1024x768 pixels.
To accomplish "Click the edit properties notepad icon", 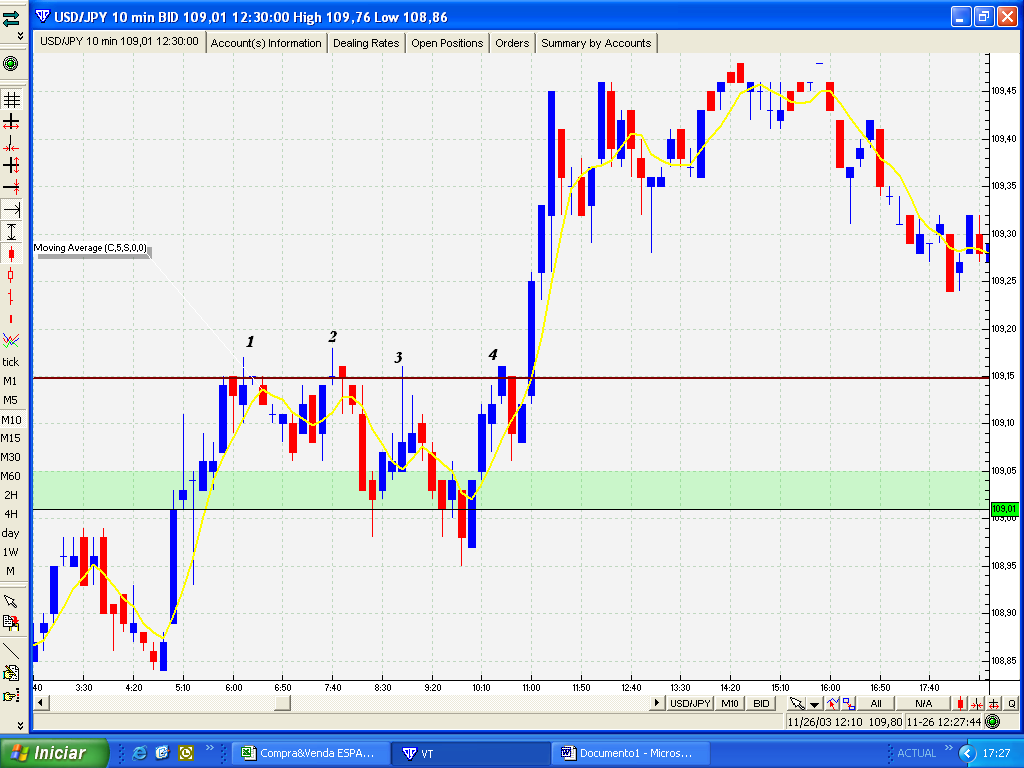I will pyautogui.click(x=10, y=673).
